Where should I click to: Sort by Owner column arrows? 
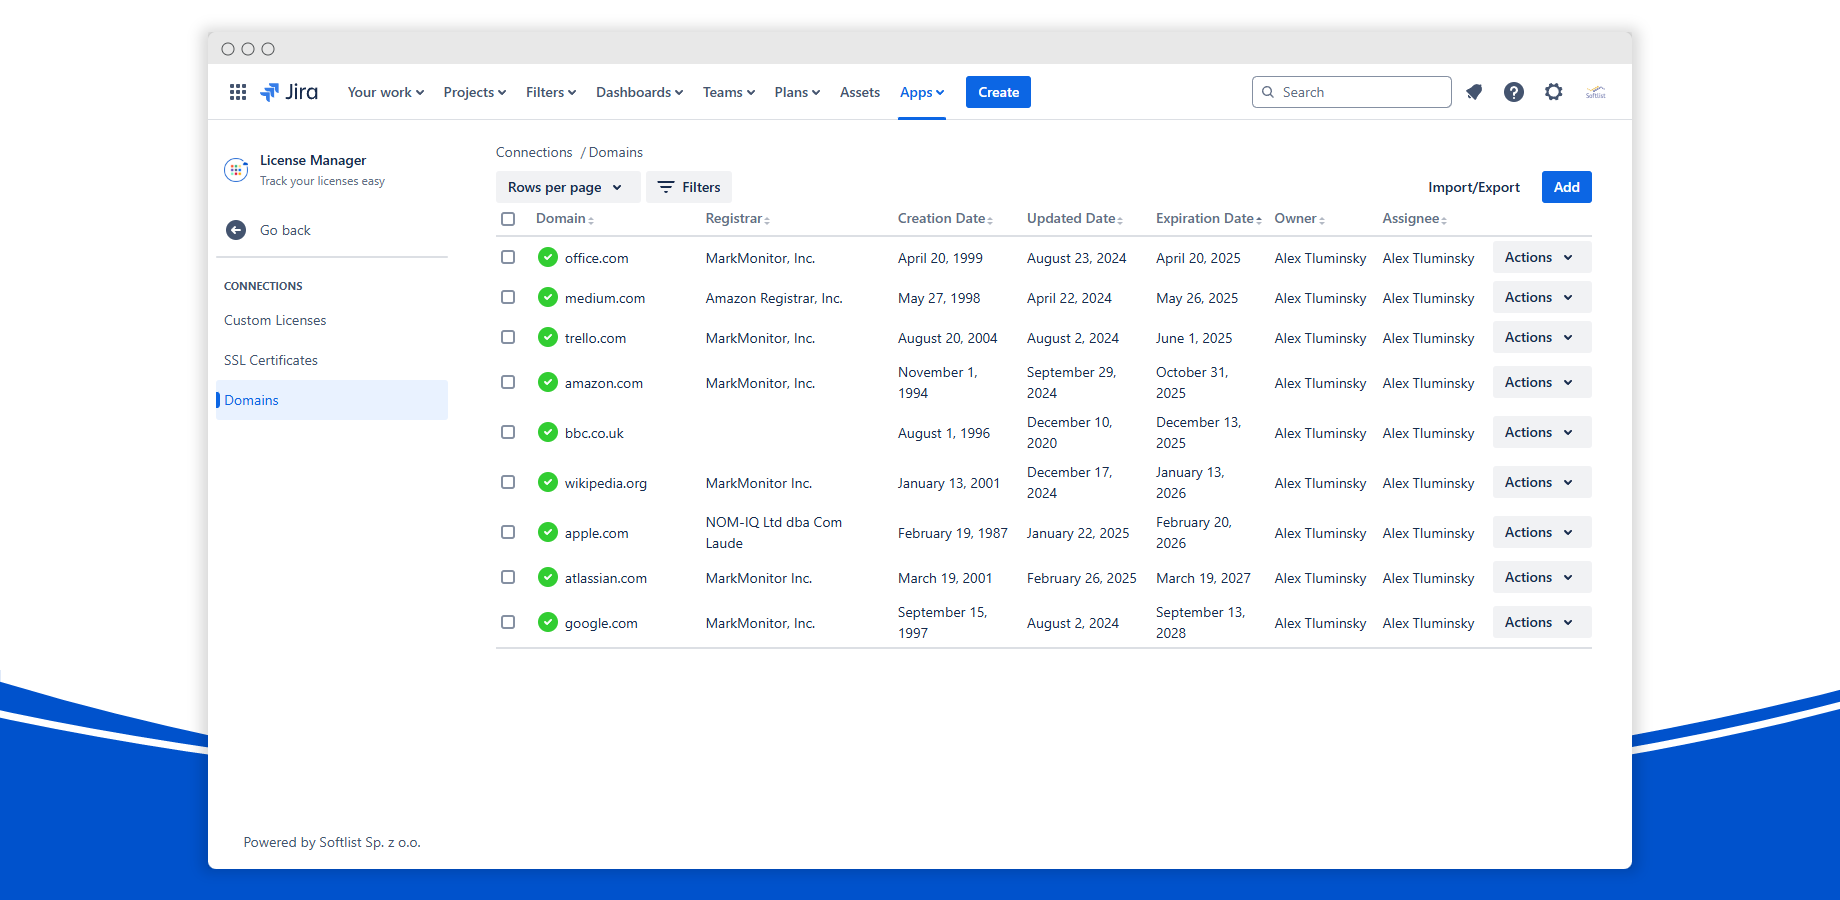(1322, 220)
